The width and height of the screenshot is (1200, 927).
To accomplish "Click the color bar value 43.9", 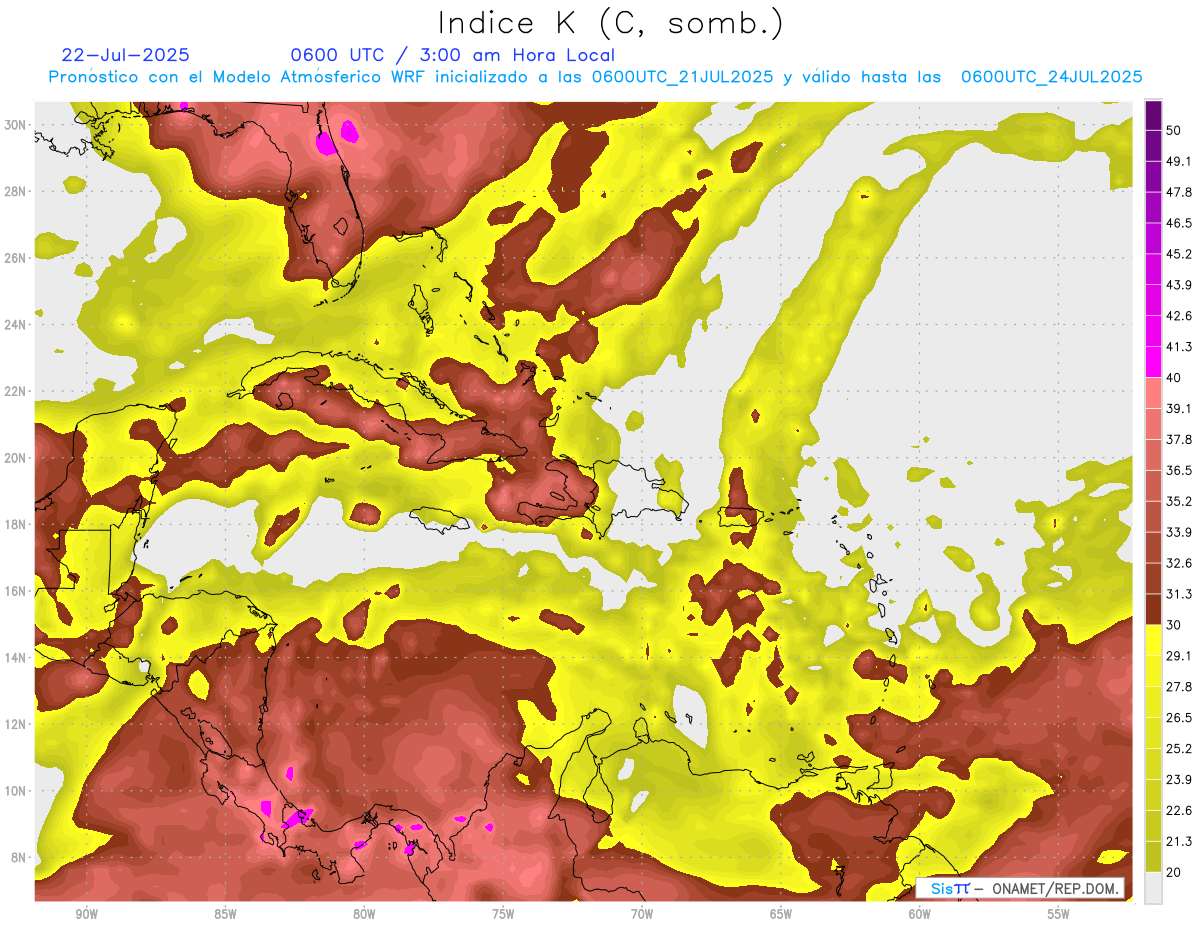I will click(x=1179, y=285).
